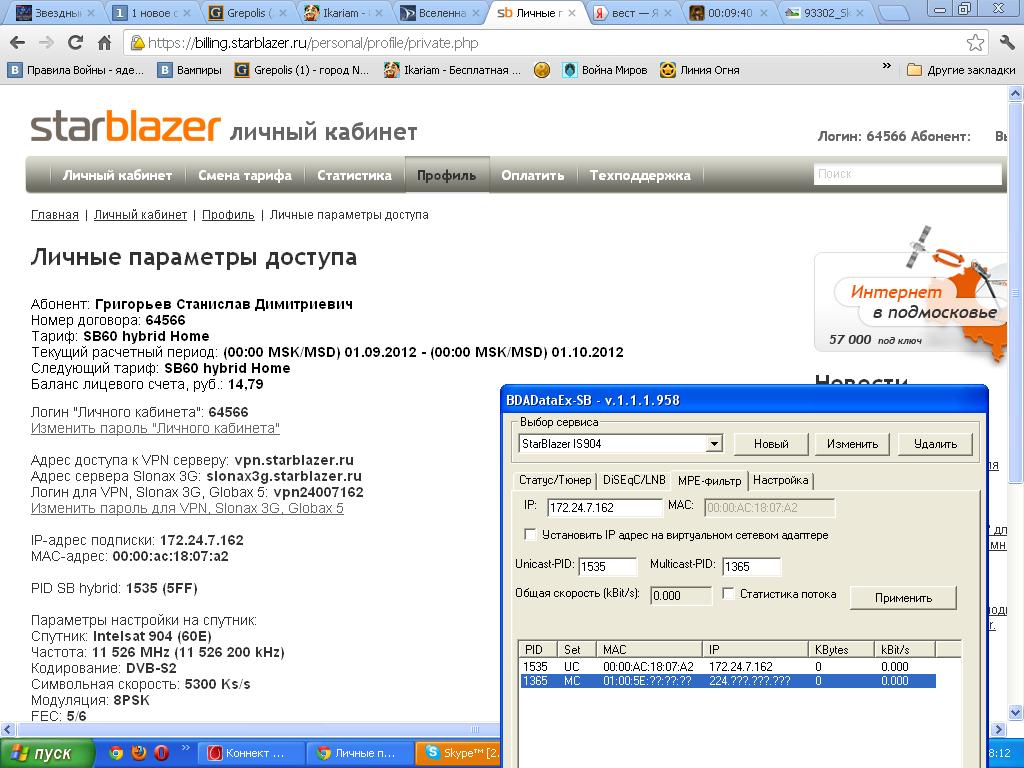
Task: Click the IP field with 172.24.7.162
Action: 605,507
